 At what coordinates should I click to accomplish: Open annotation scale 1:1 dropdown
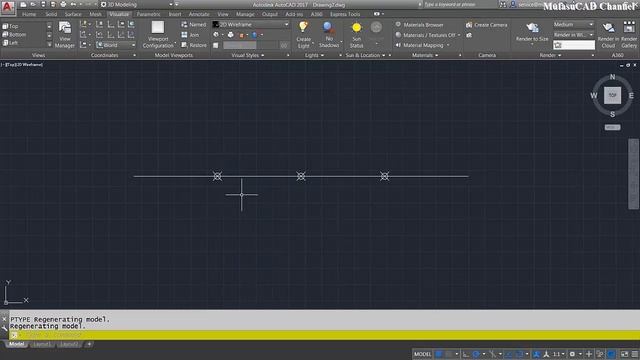[558, 354]
